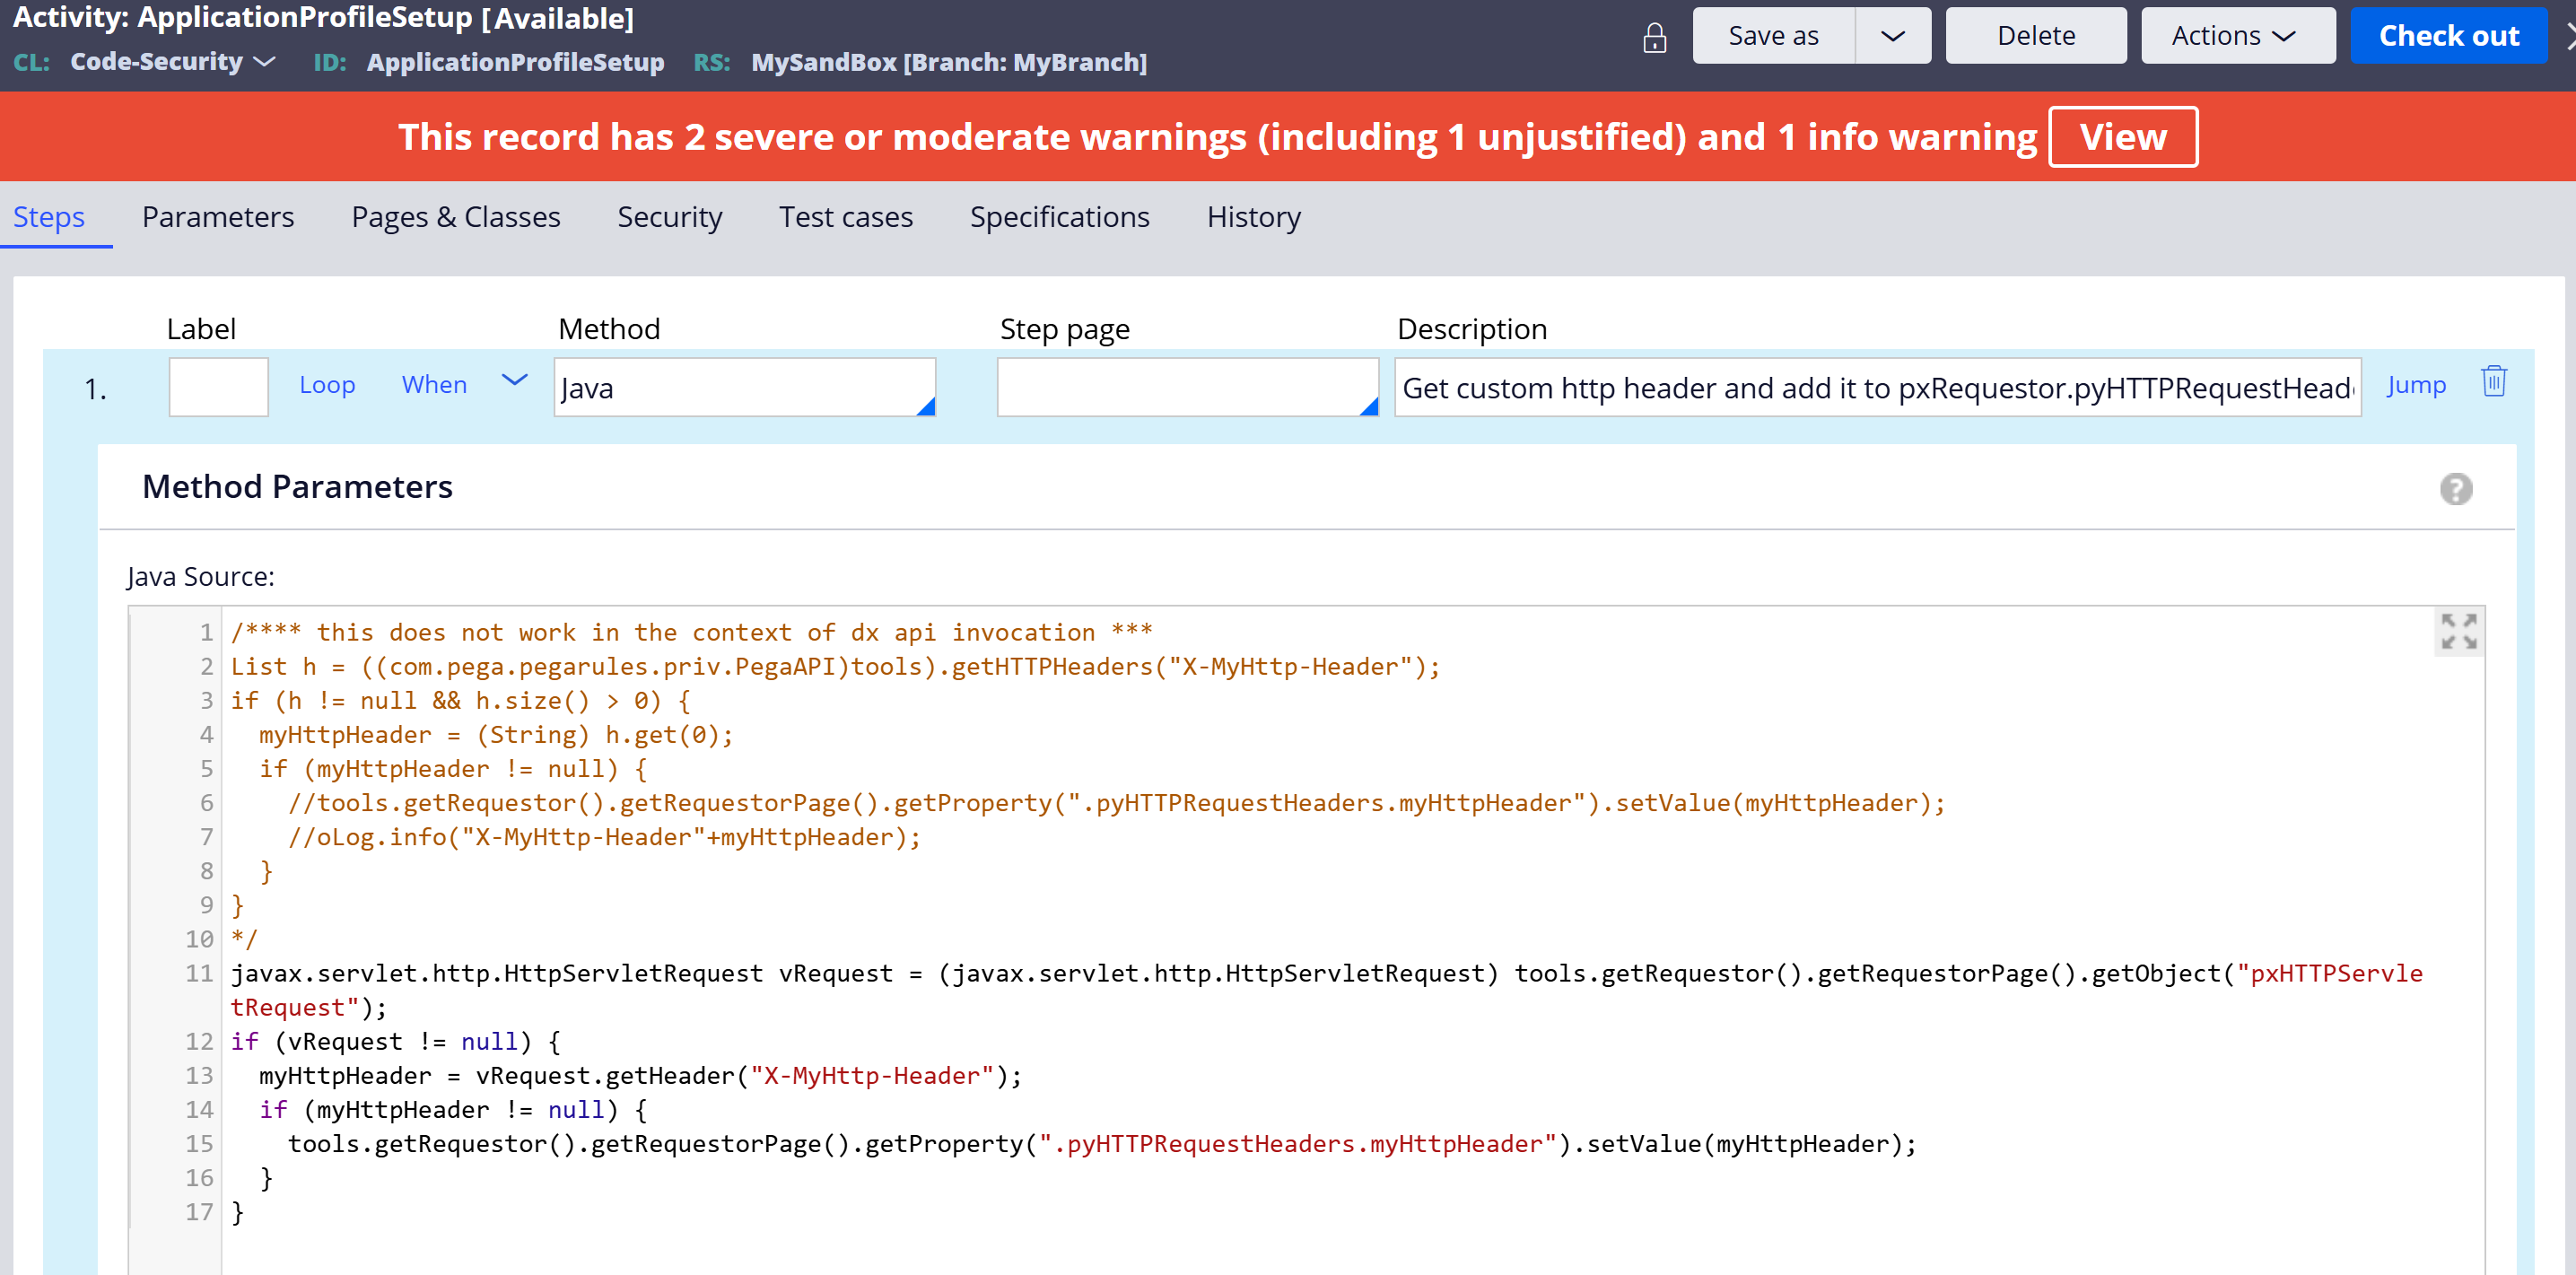The image size is (2576, 1275).
Task: Delete step 1 with trash icon
Action: tap(2494, 381)
